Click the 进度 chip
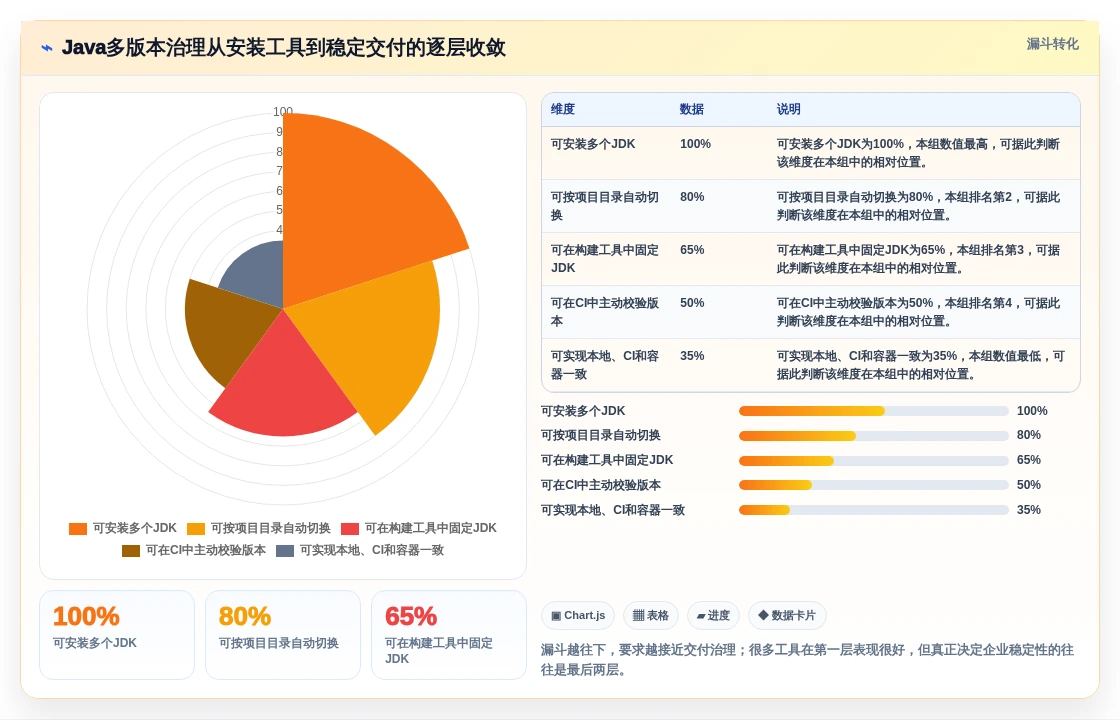 click(x=713, y=616)
